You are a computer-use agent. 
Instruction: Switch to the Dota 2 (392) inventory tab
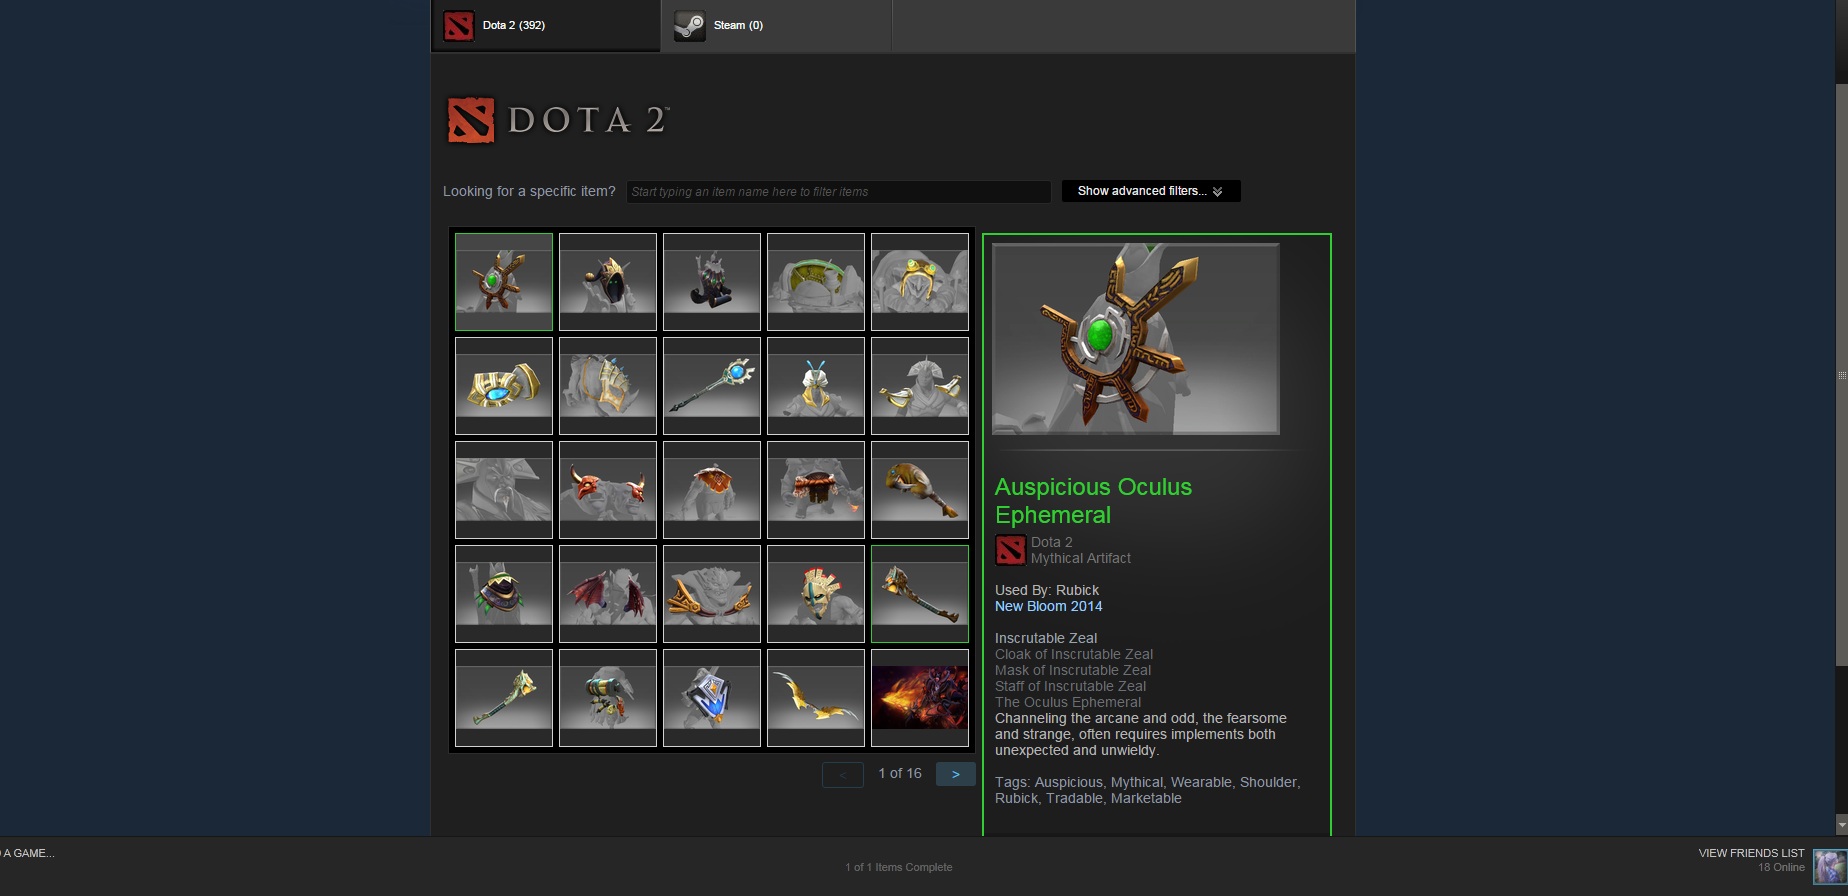point(546,25)
